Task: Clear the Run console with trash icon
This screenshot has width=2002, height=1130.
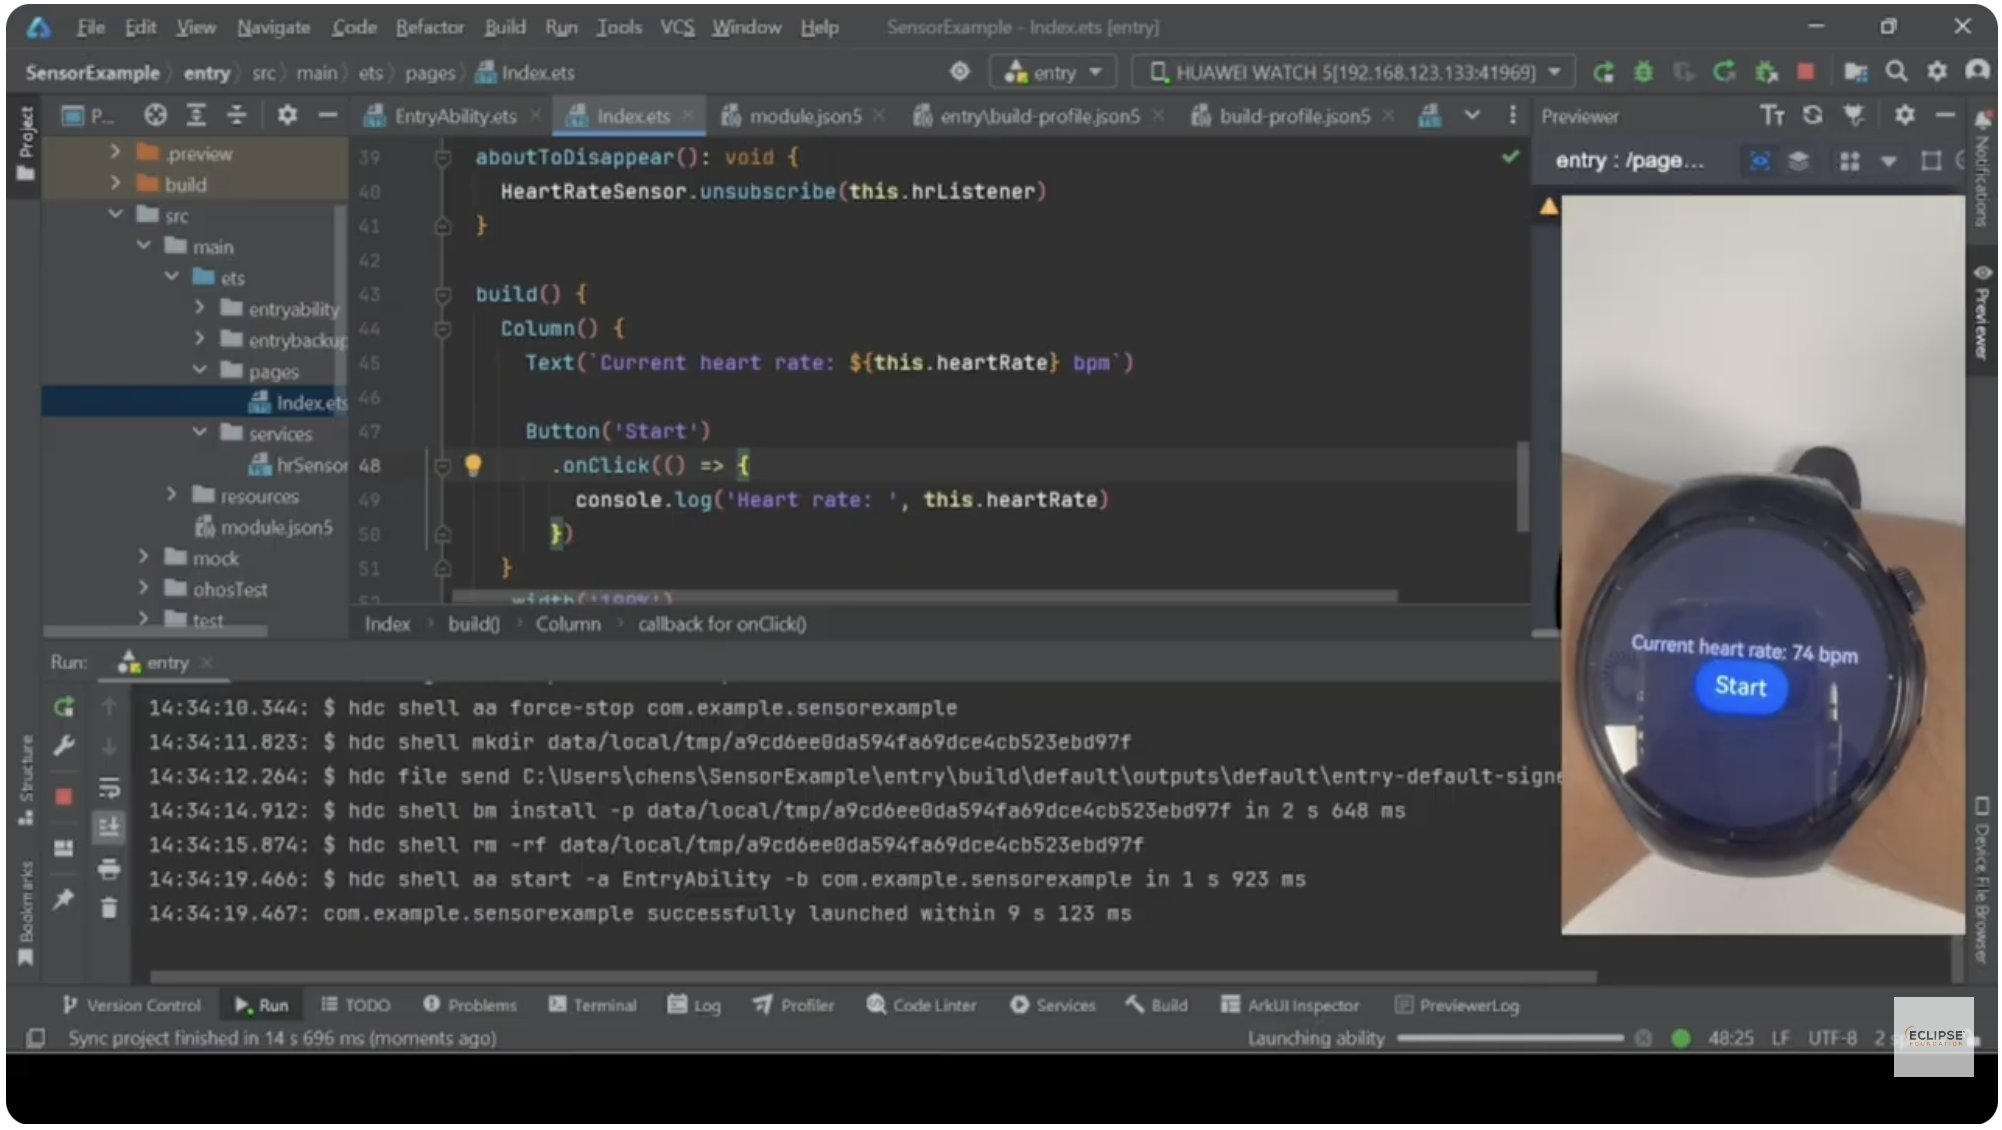Action: [x=109, y=908]
